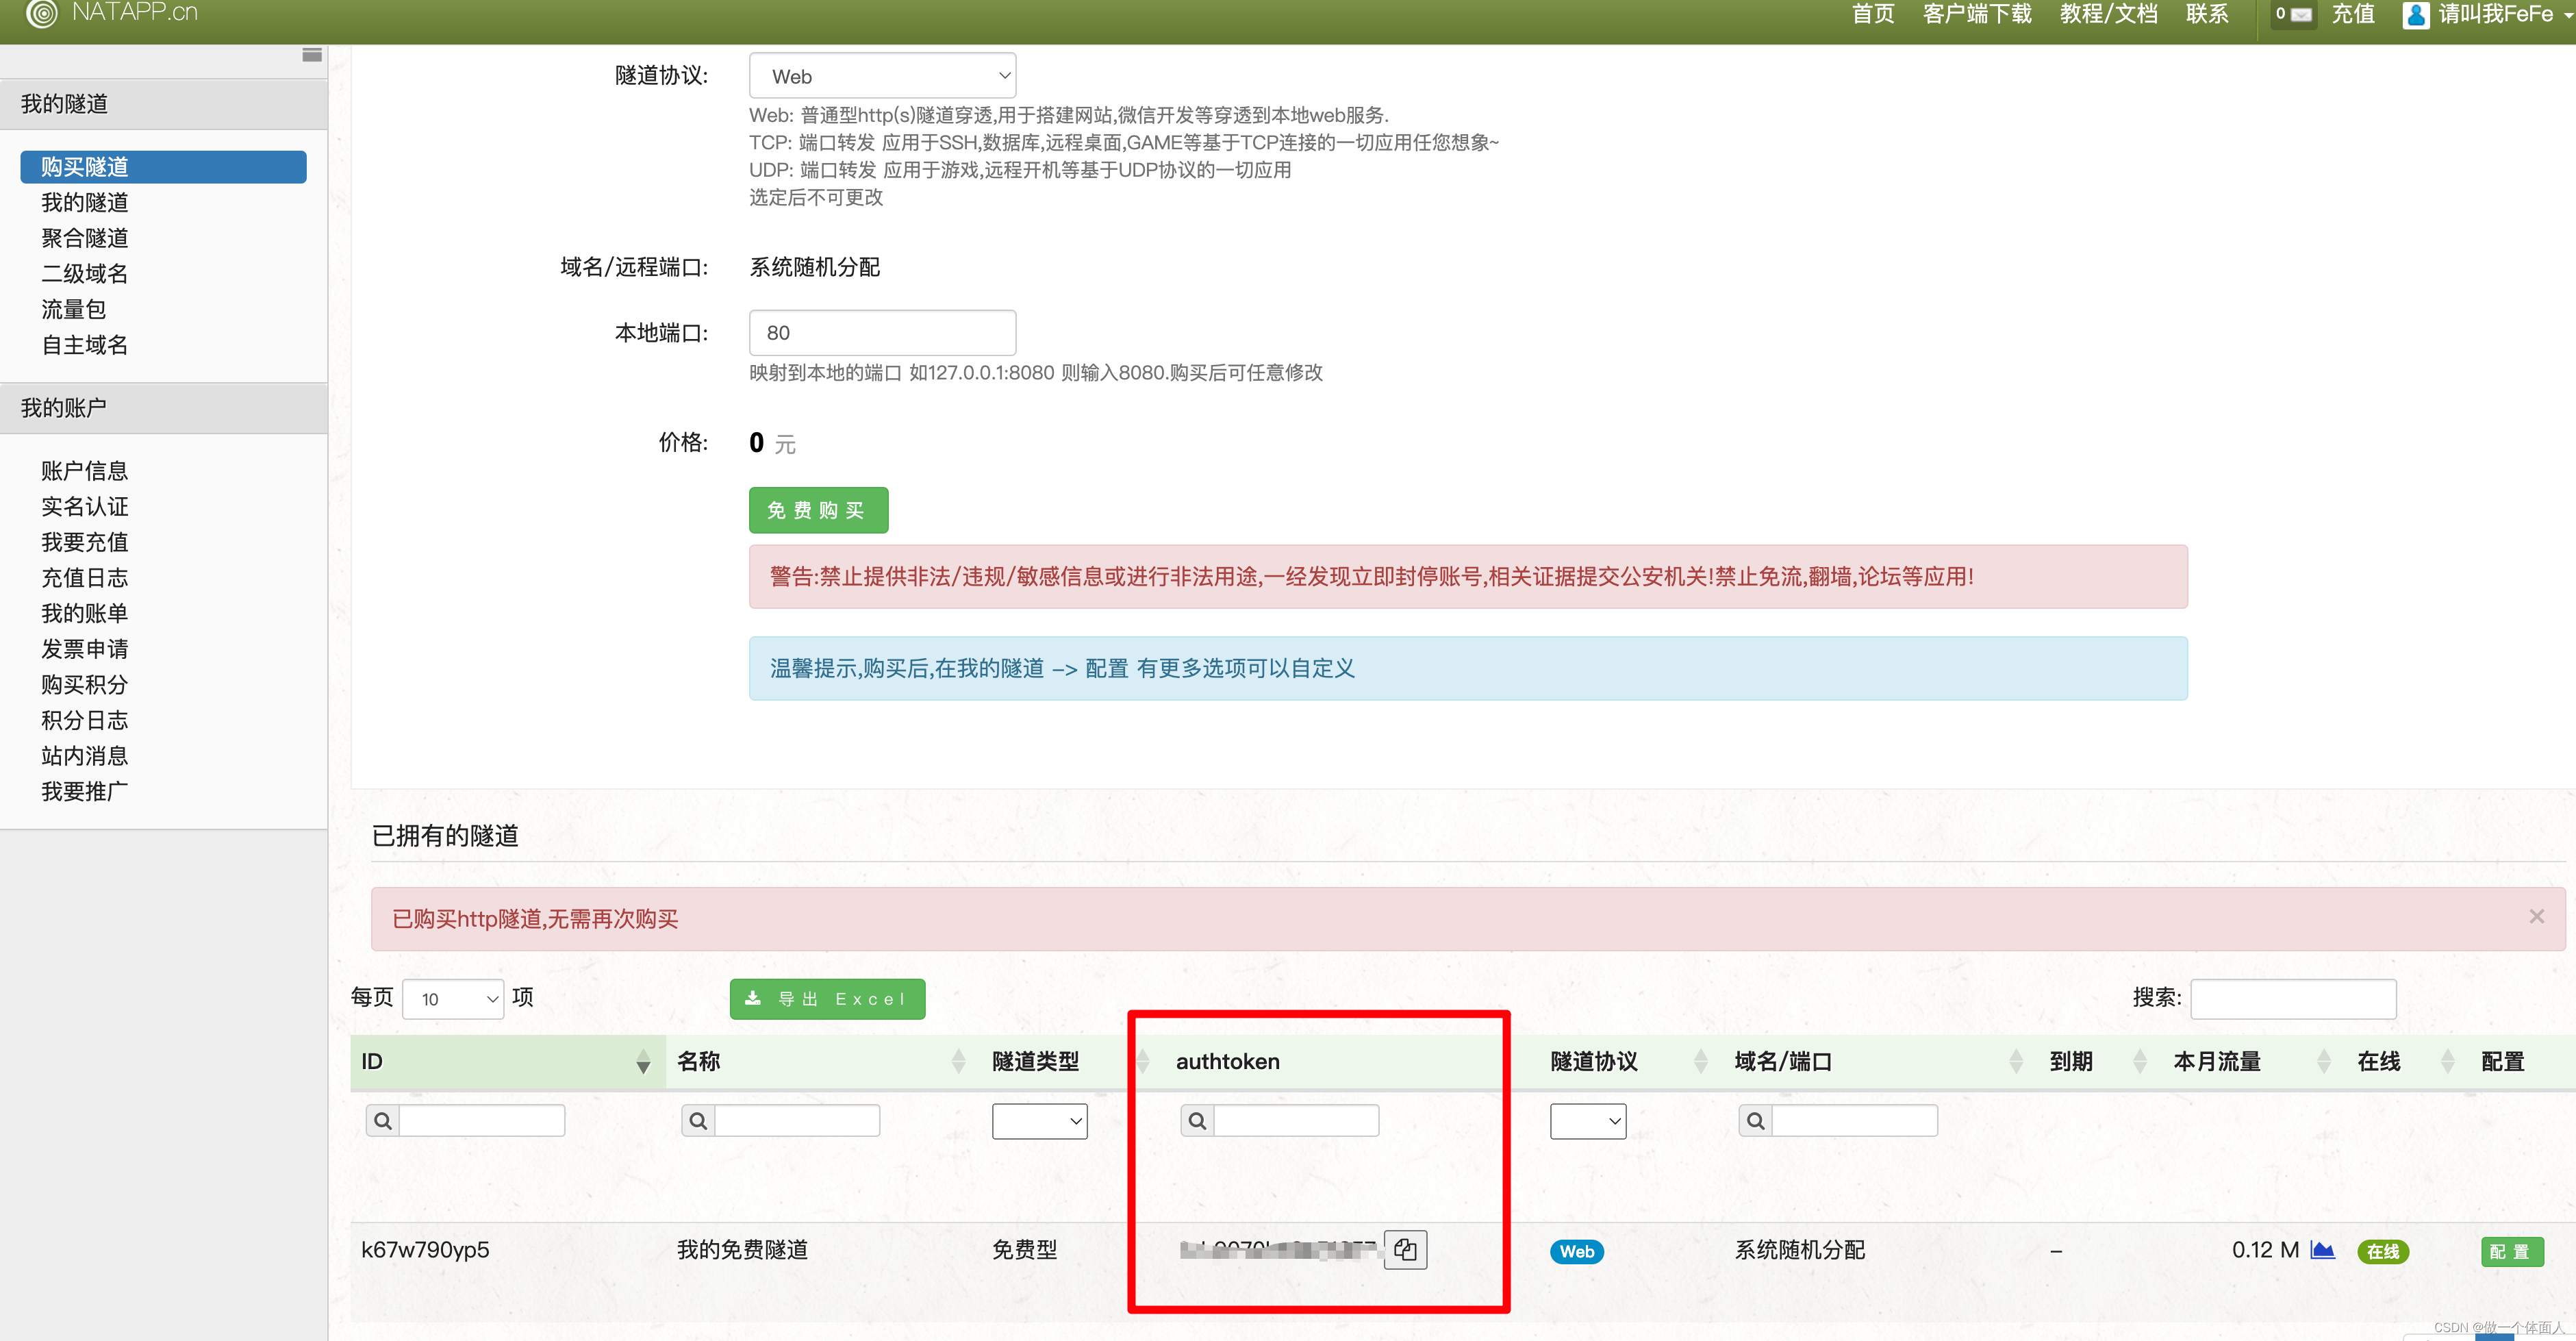2576x1341 pixels.
Task: Open the tunnel type filter dropdown
Action: (x=1039, y=1121)
